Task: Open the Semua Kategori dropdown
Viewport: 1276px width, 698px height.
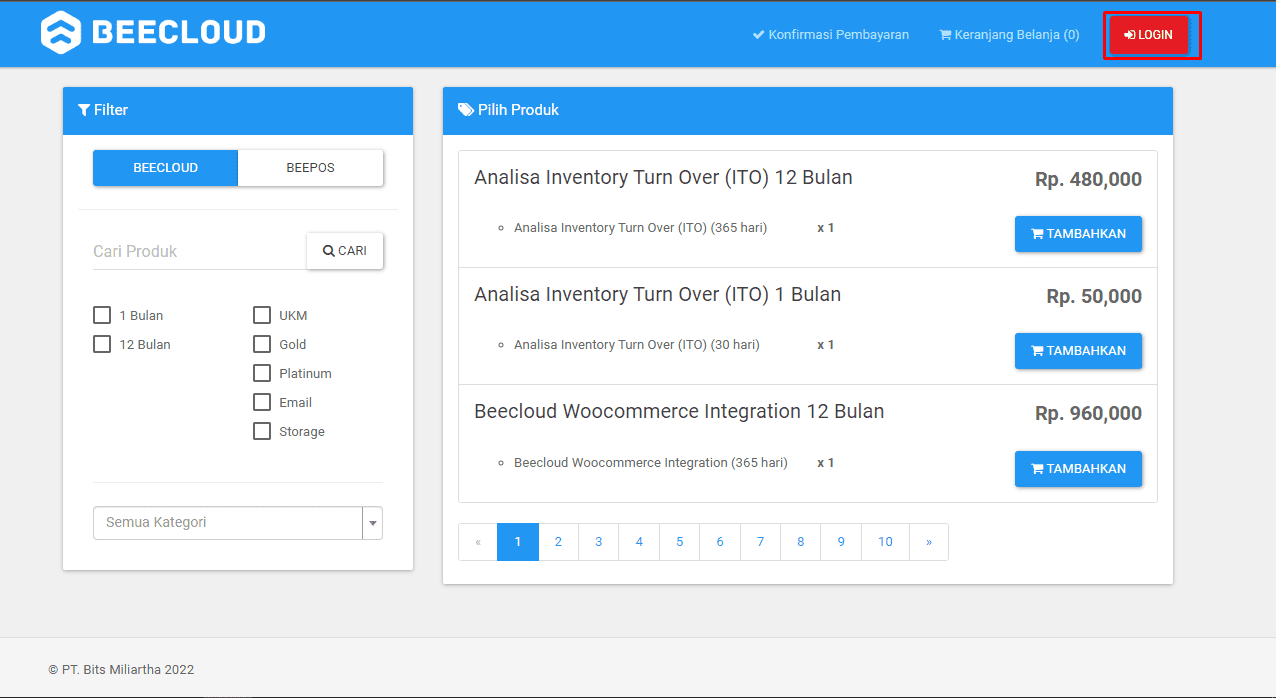Action: click(238, 523)
